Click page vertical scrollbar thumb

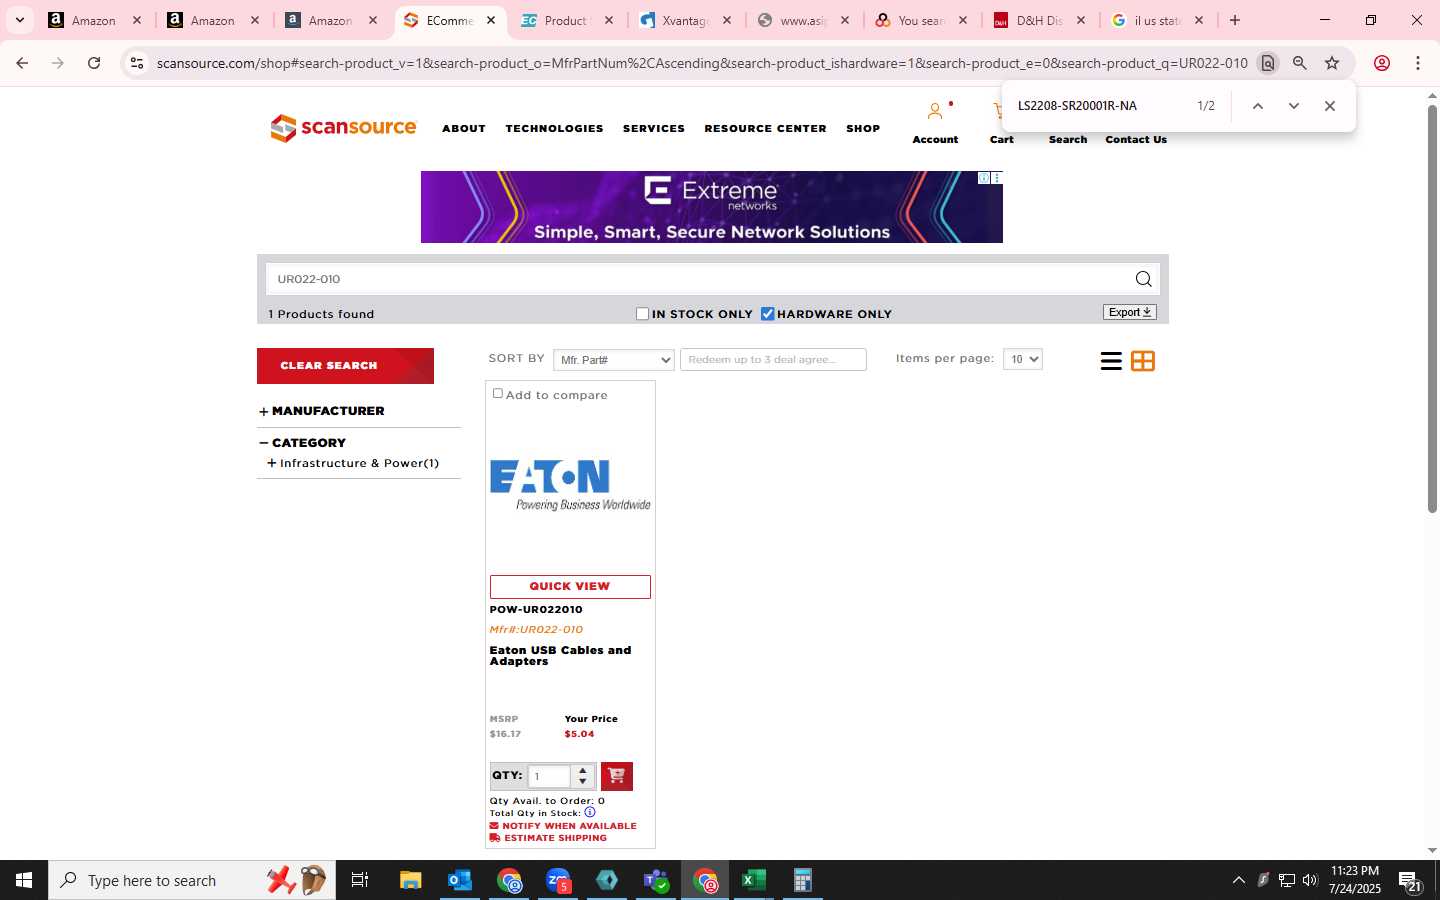pyautogui.click(x=1432, y=310)
